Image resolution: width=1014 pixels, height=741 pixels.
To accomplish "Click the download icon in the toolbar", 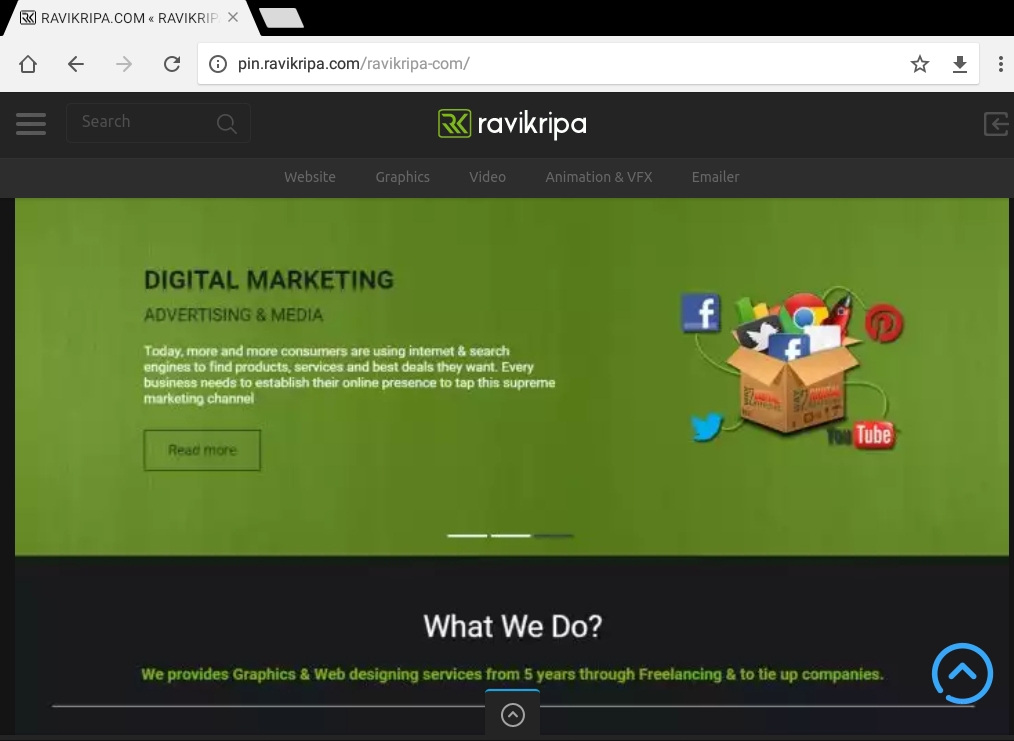I will [960, 64].
